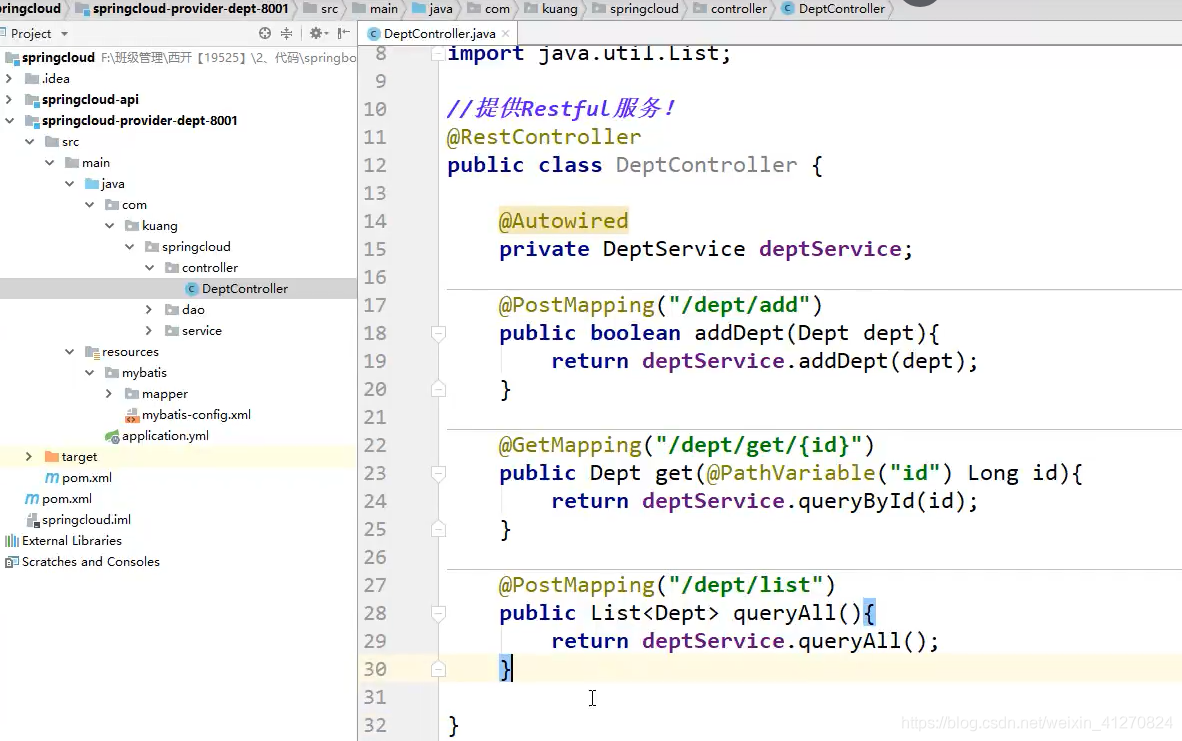Click the queryById call on line 24

(x=856, y=501)
